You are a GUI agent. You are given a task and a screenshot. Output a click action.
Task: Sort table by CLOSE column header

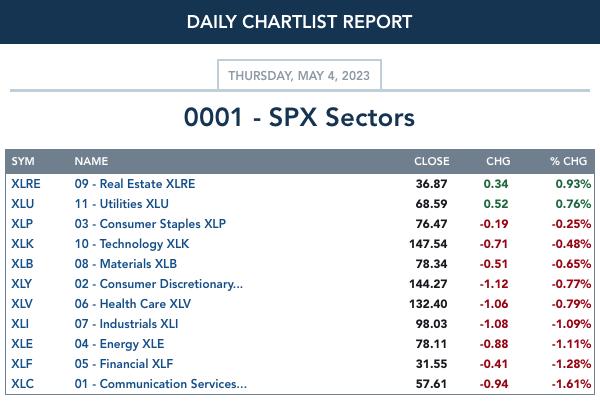click(432, 161)
